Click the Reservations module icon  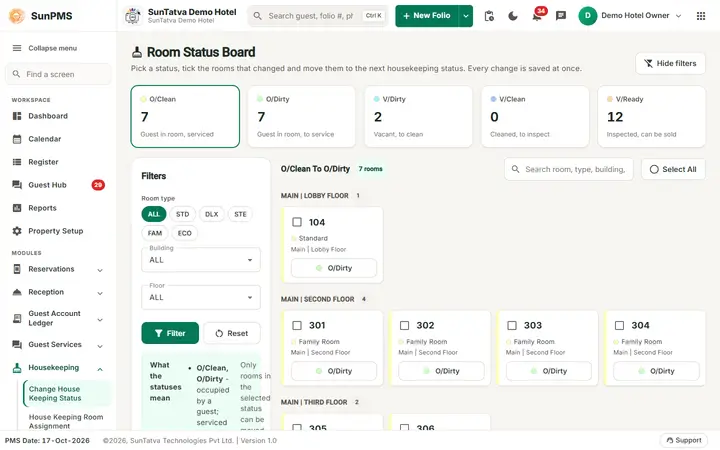[x=17, y=269]
